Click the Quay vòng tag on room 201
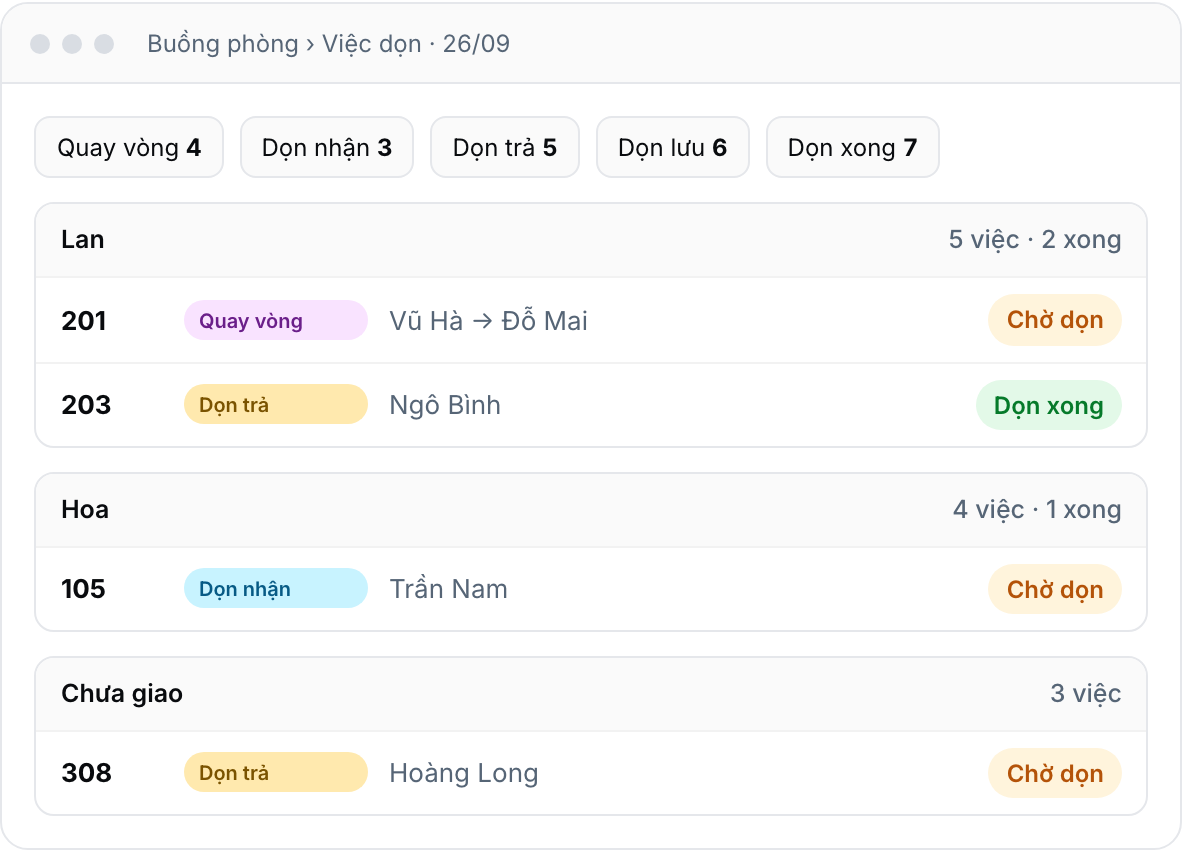1182x852 pixels. point(276,320)
